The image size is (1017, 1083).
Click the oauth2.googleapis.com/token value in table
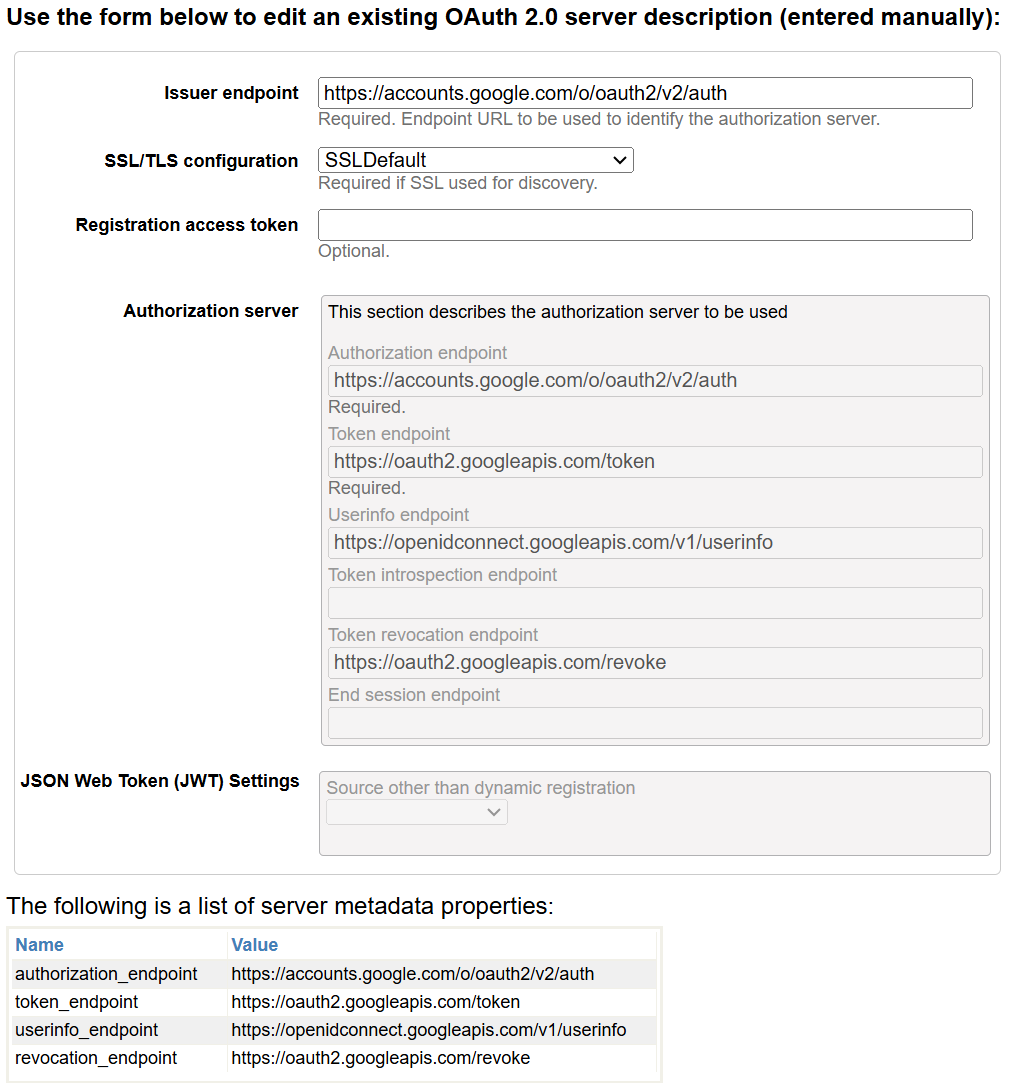(376, 1002)
